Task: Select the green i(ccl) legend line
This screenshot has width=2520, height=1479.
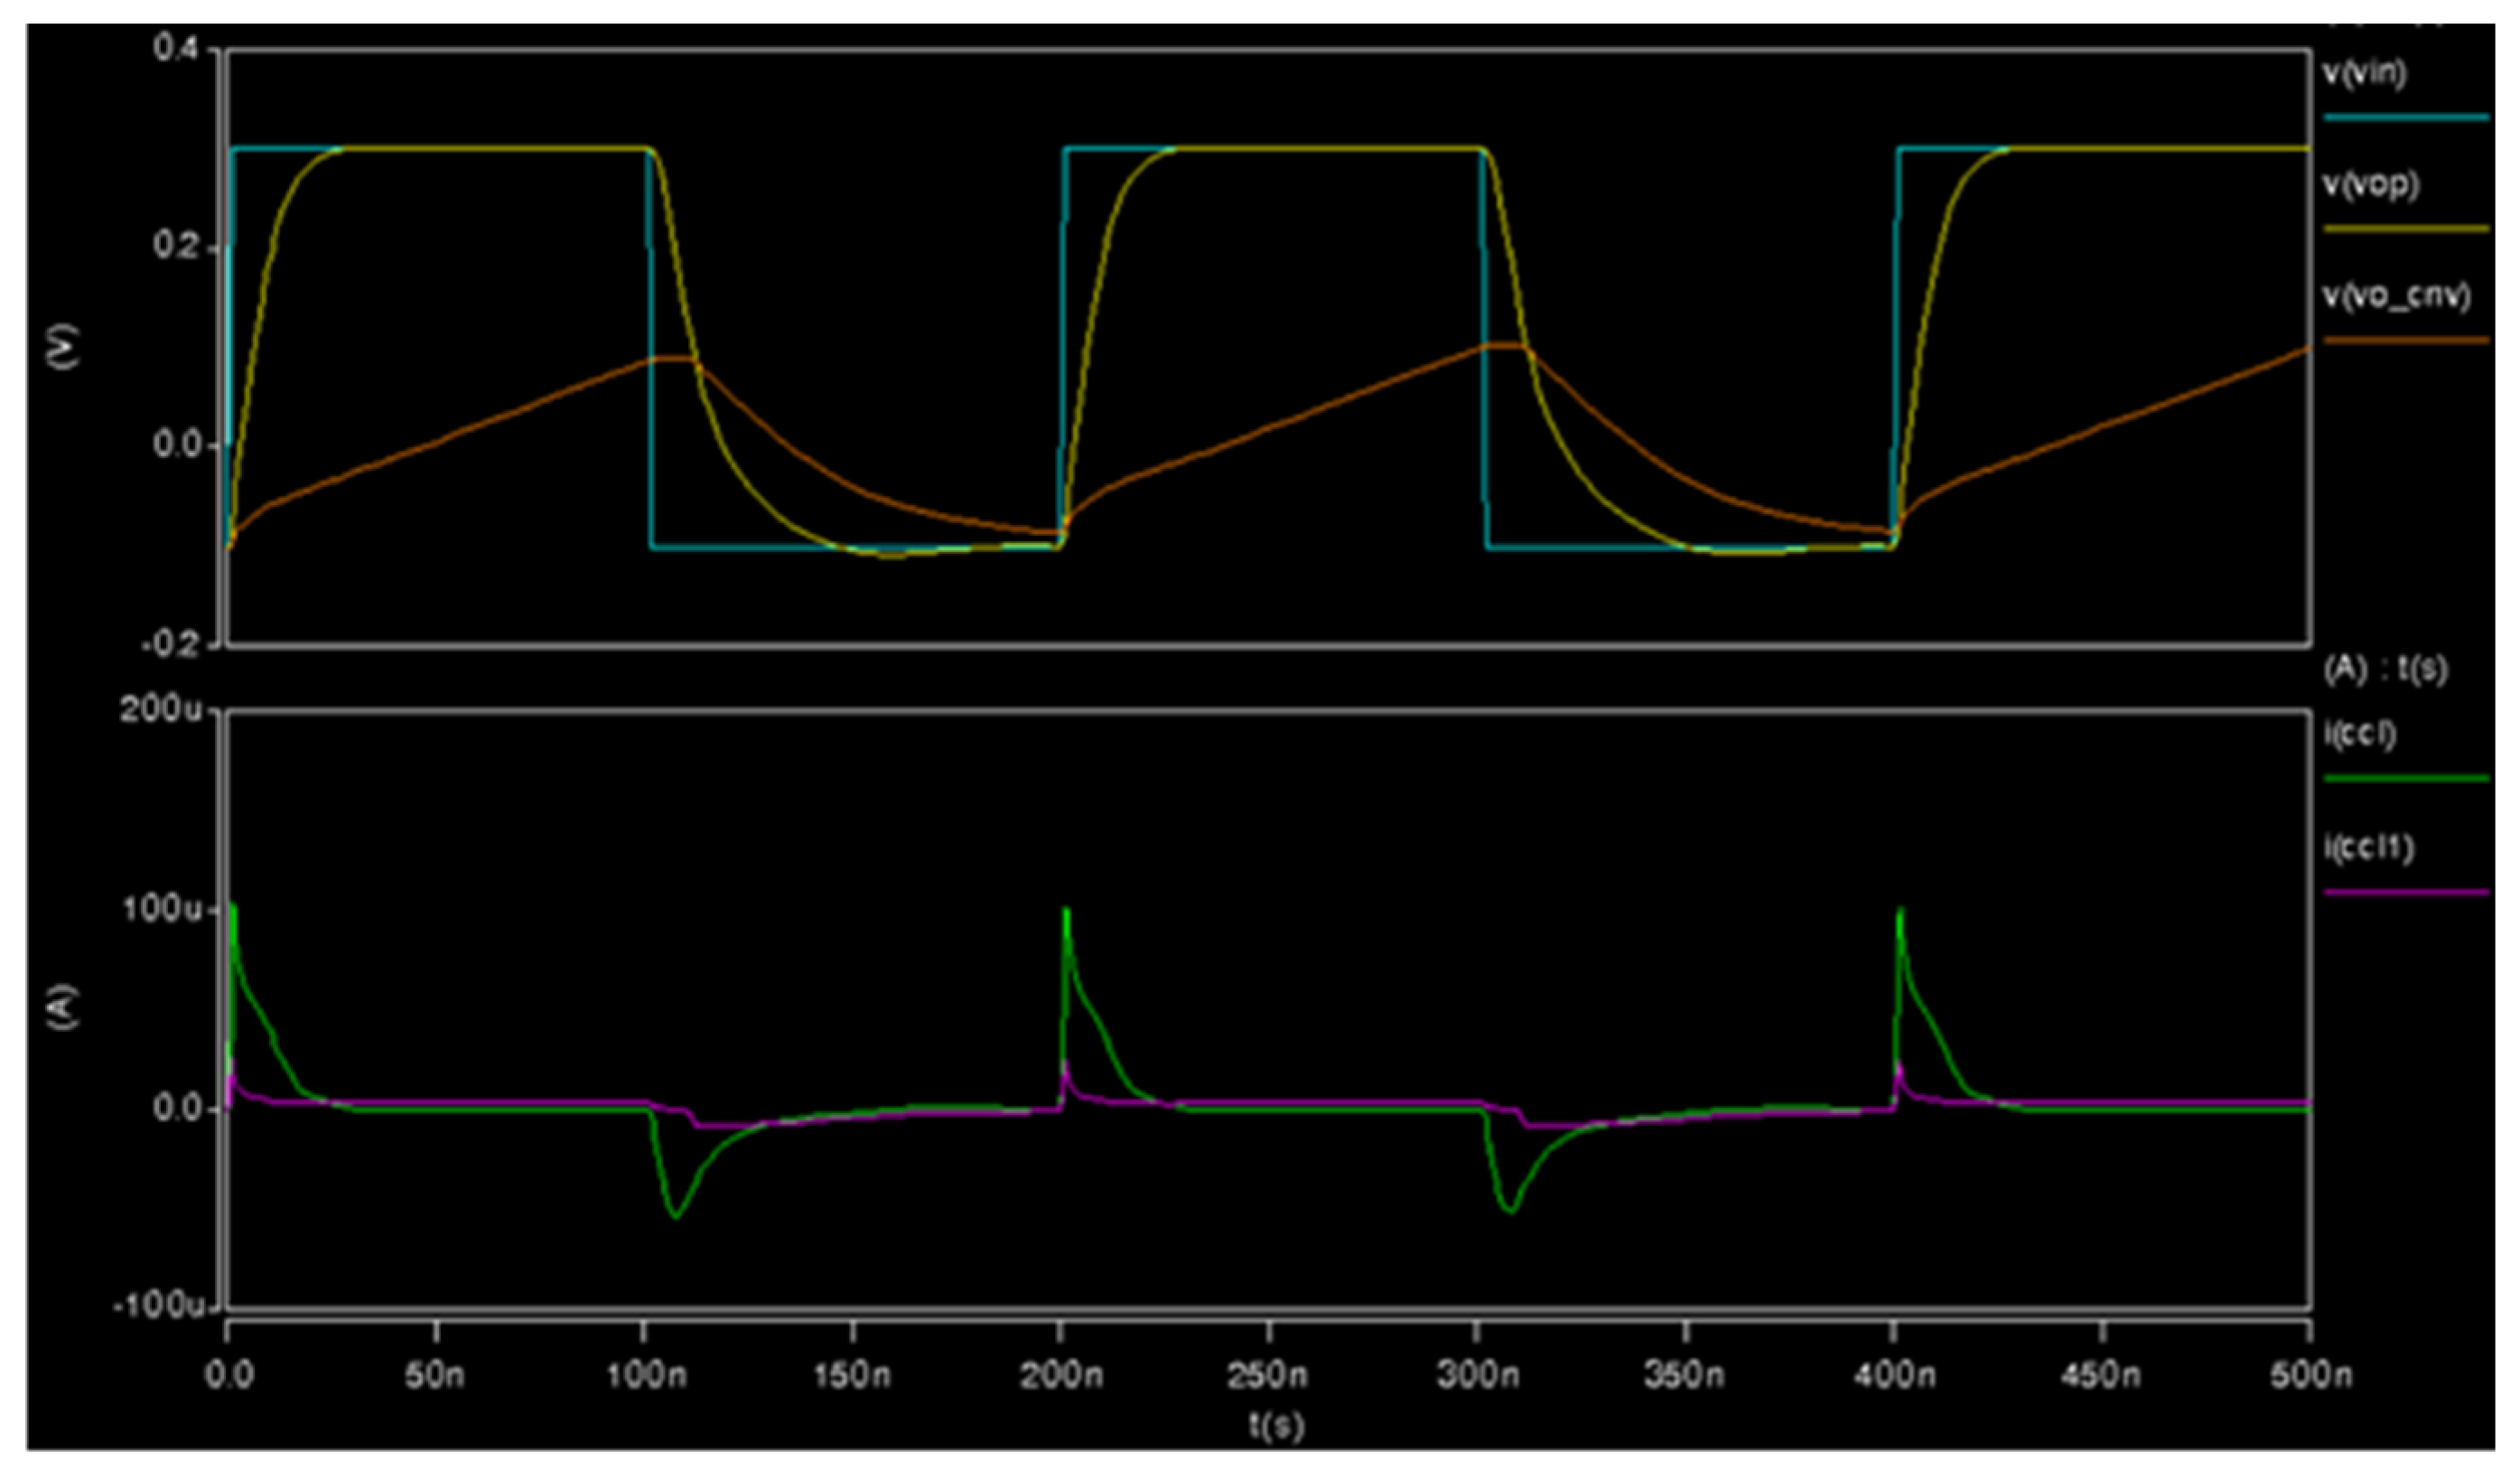Action: point(2406,779)
